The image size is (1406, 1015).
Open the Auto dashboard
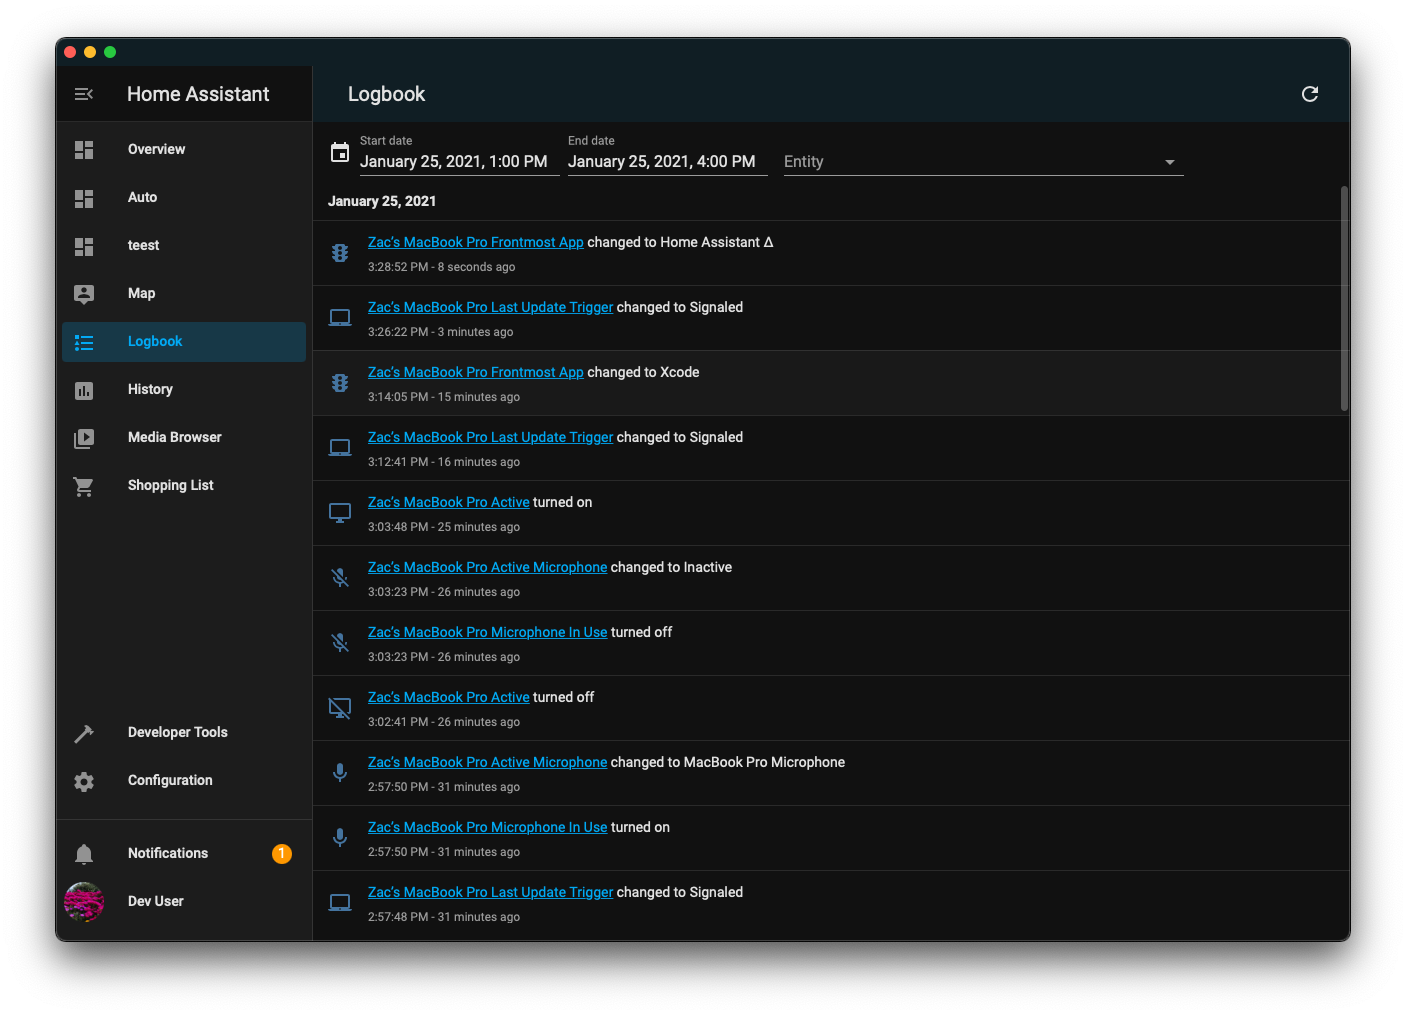point(184,198)
